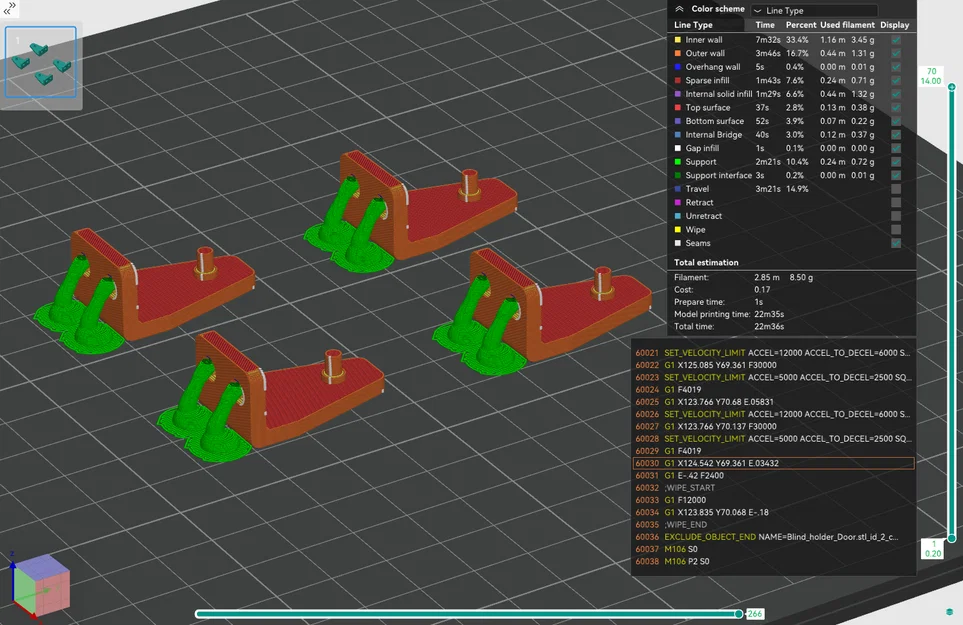The width and height of the screenshot is (963, 625).
Task: Click the Inner wall yellow color swatch
Action: [678, 40]
